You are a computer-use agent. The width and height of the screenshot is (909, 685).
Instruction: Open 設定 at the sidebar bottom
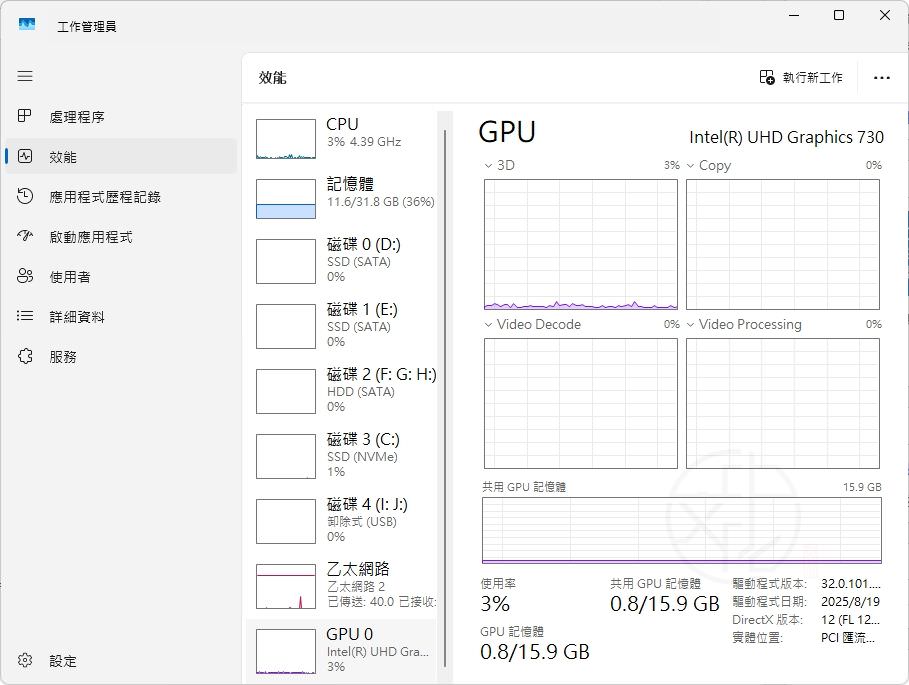point(121,661)
